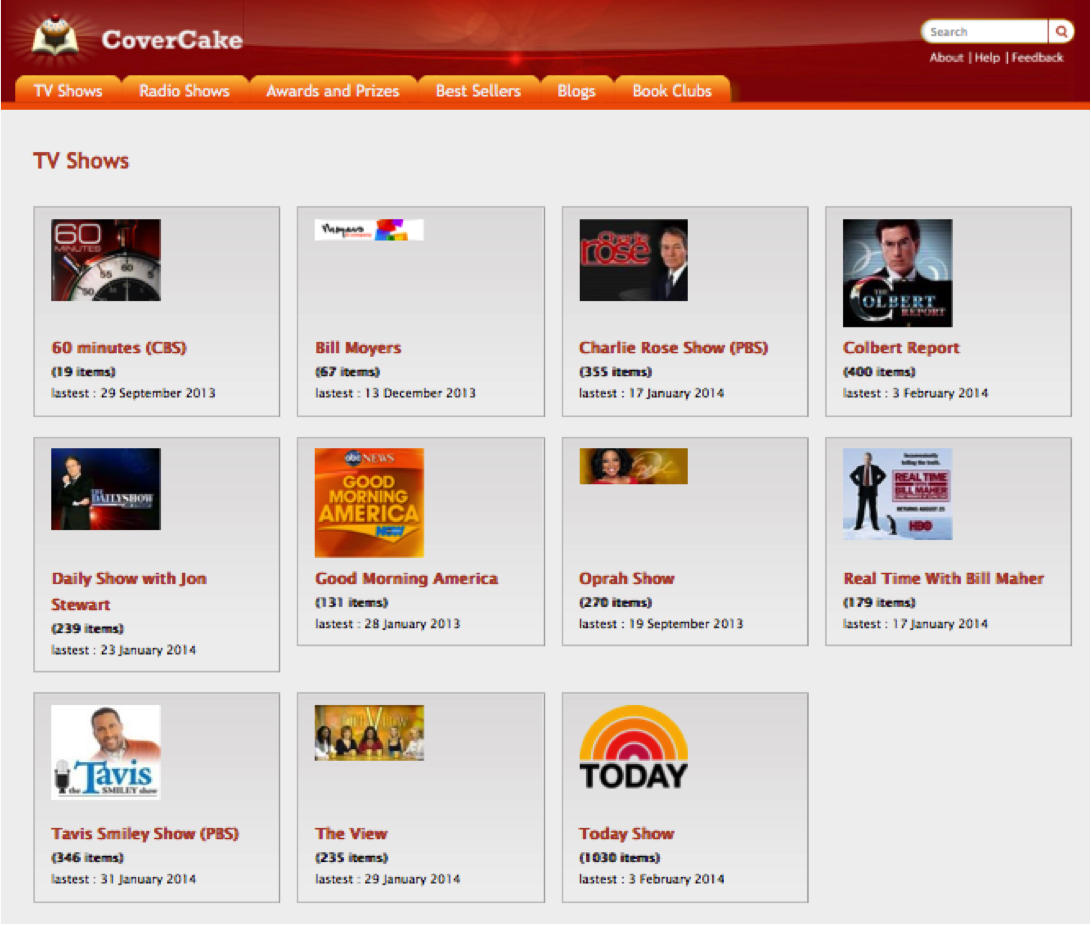The image size is (1091, 925).
Task: Open the Help link
Action: [x=987, y=58]
